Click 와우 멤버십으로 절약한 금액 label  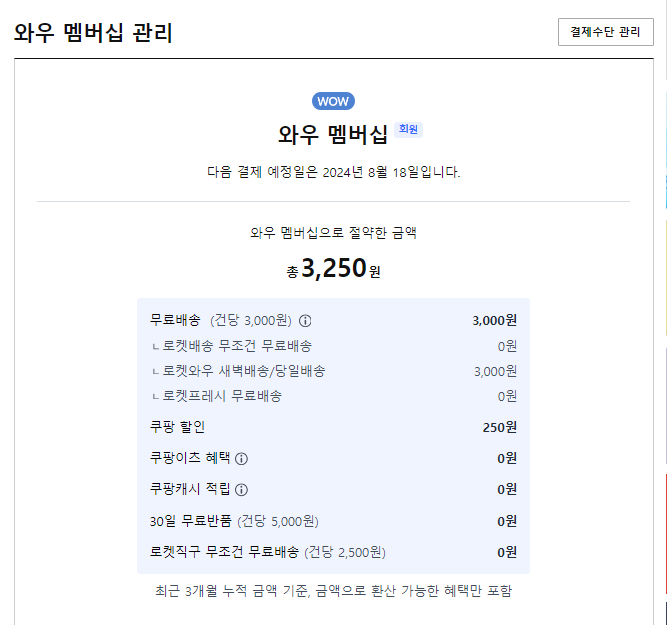pyautogui.click(x=333, y=233)
